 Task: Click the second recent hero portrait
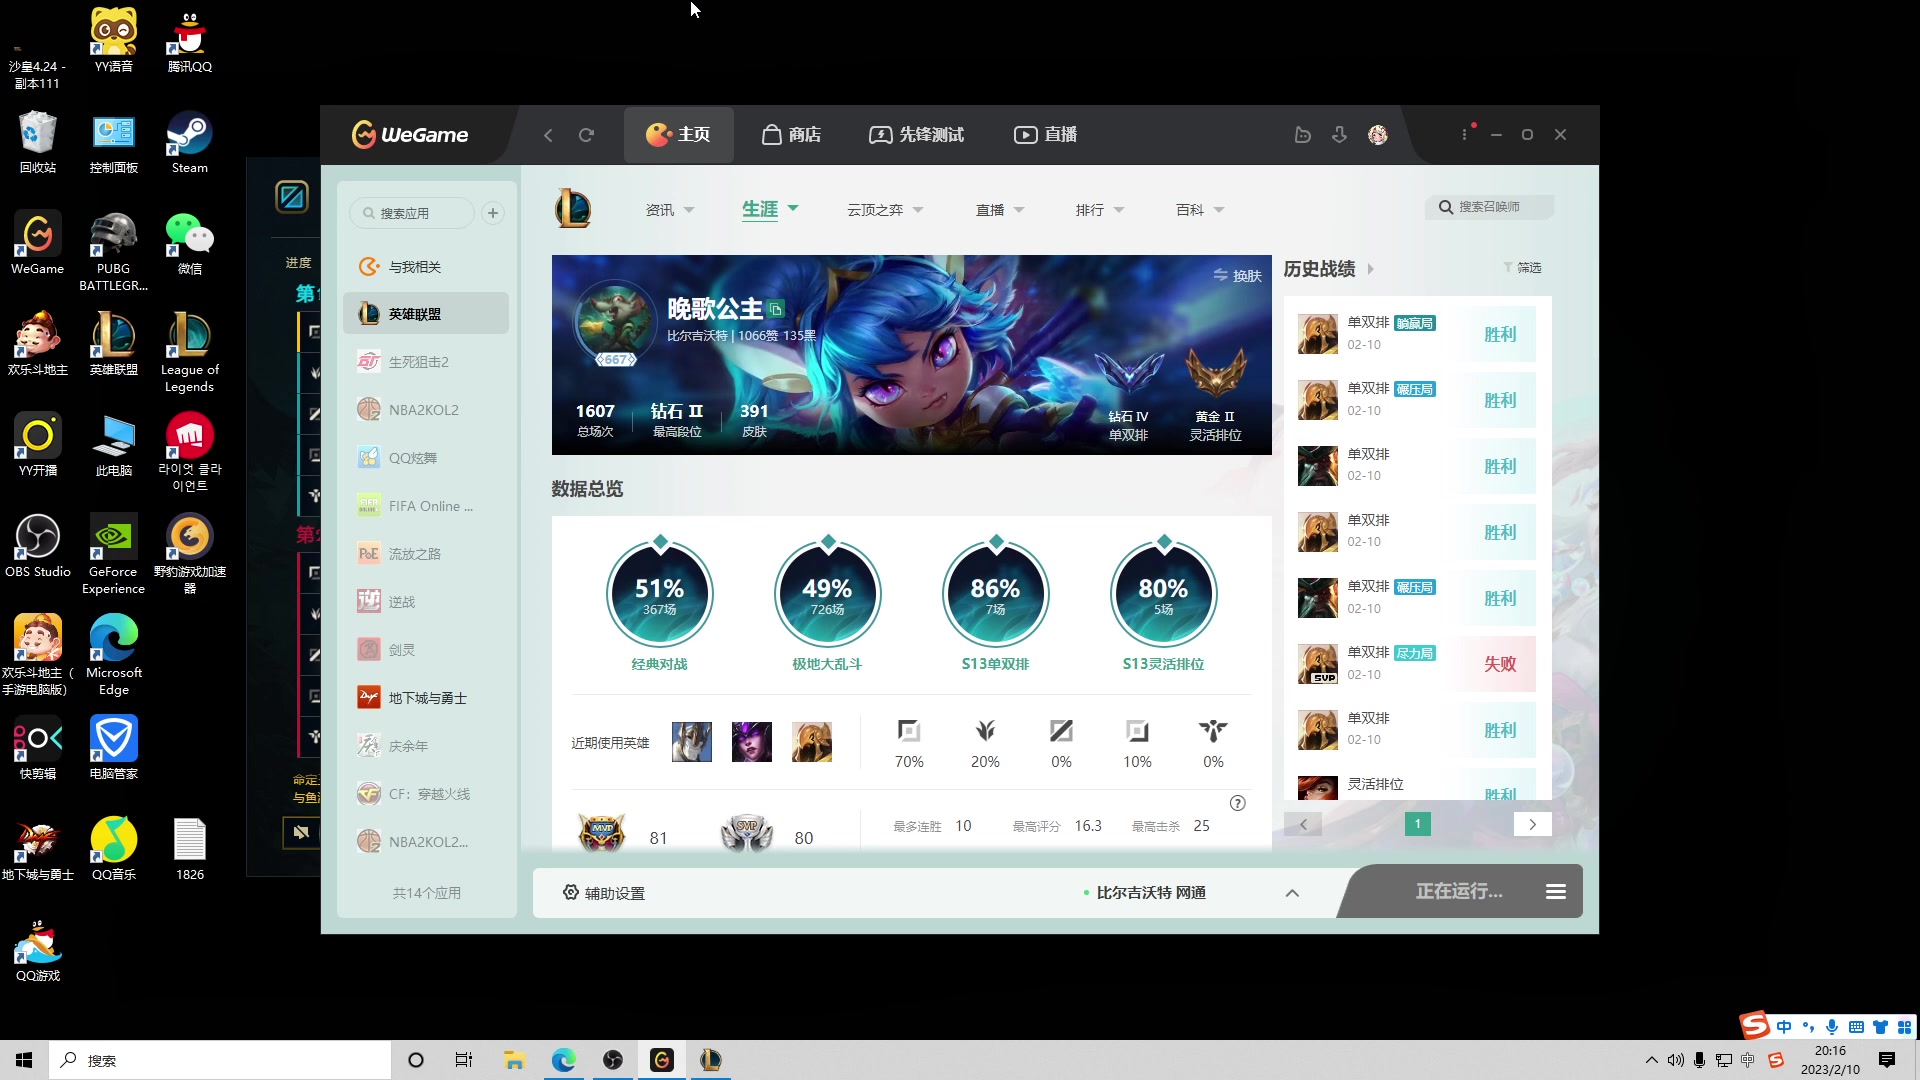pos(752,742)
